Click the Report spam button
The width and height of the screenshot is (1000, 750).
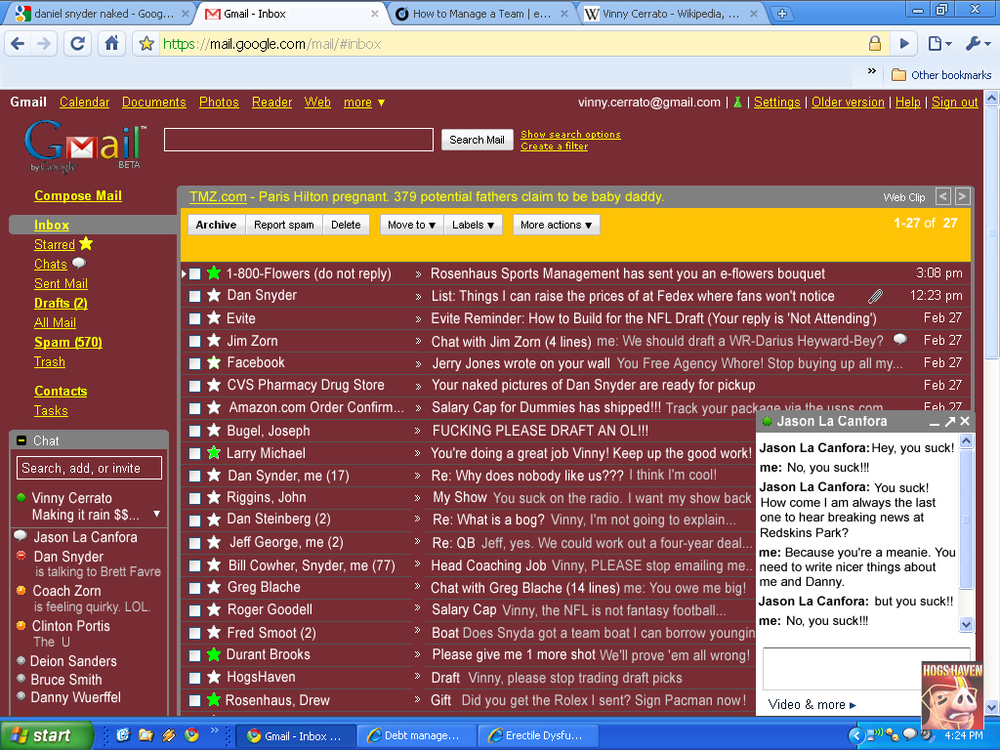(x=284, y=224)
